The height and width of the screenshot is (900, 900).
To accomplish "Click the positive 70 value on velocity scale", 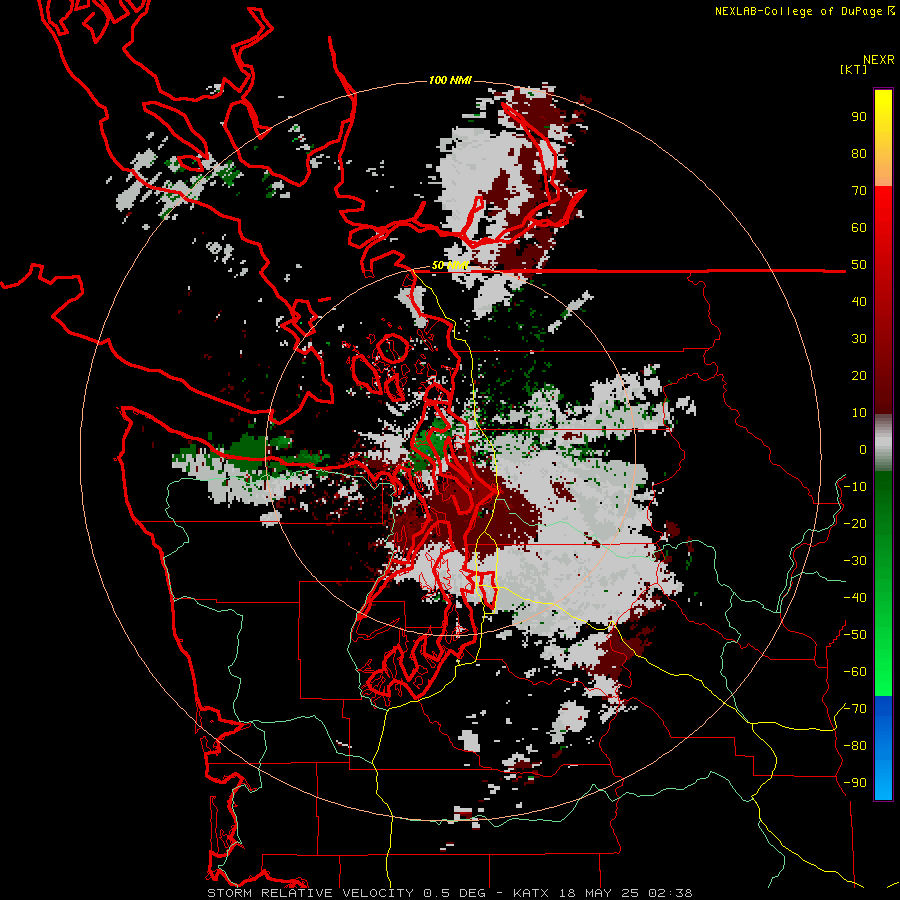I will (x=859, y=191).
